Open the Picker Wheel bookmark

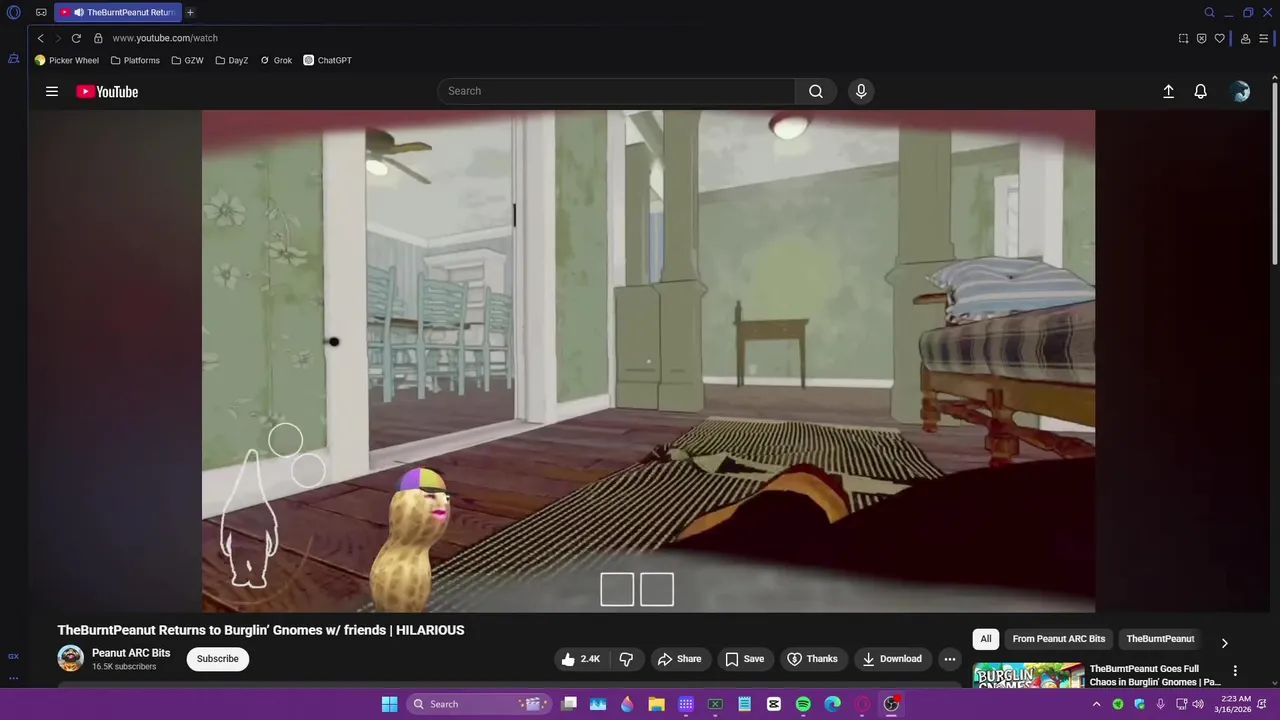67,60
